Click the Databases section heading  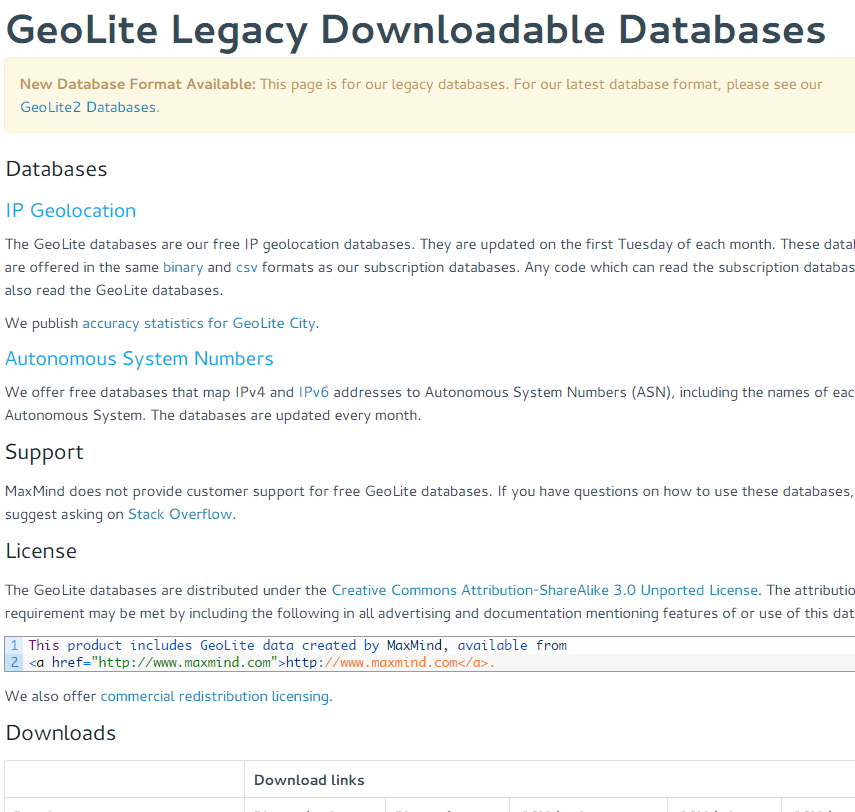[x=56, y=169]
